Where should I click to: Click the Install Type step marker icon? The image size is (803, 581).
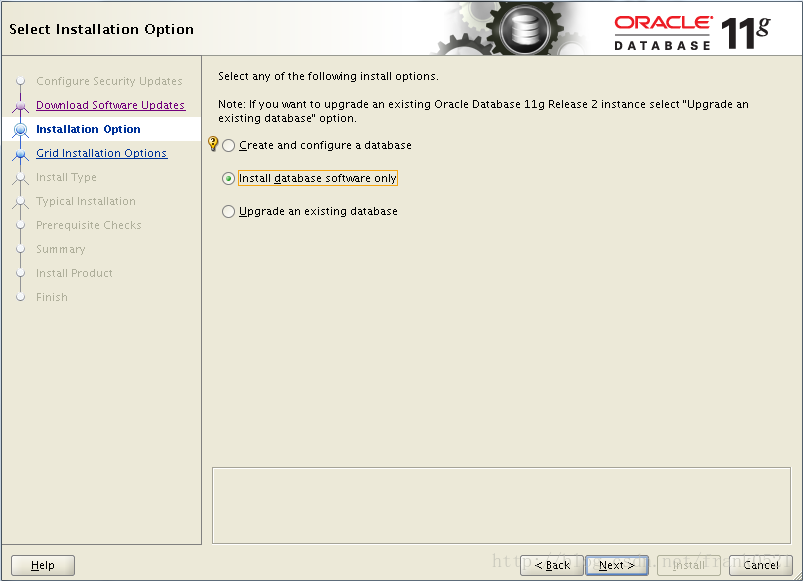(20, 178)
